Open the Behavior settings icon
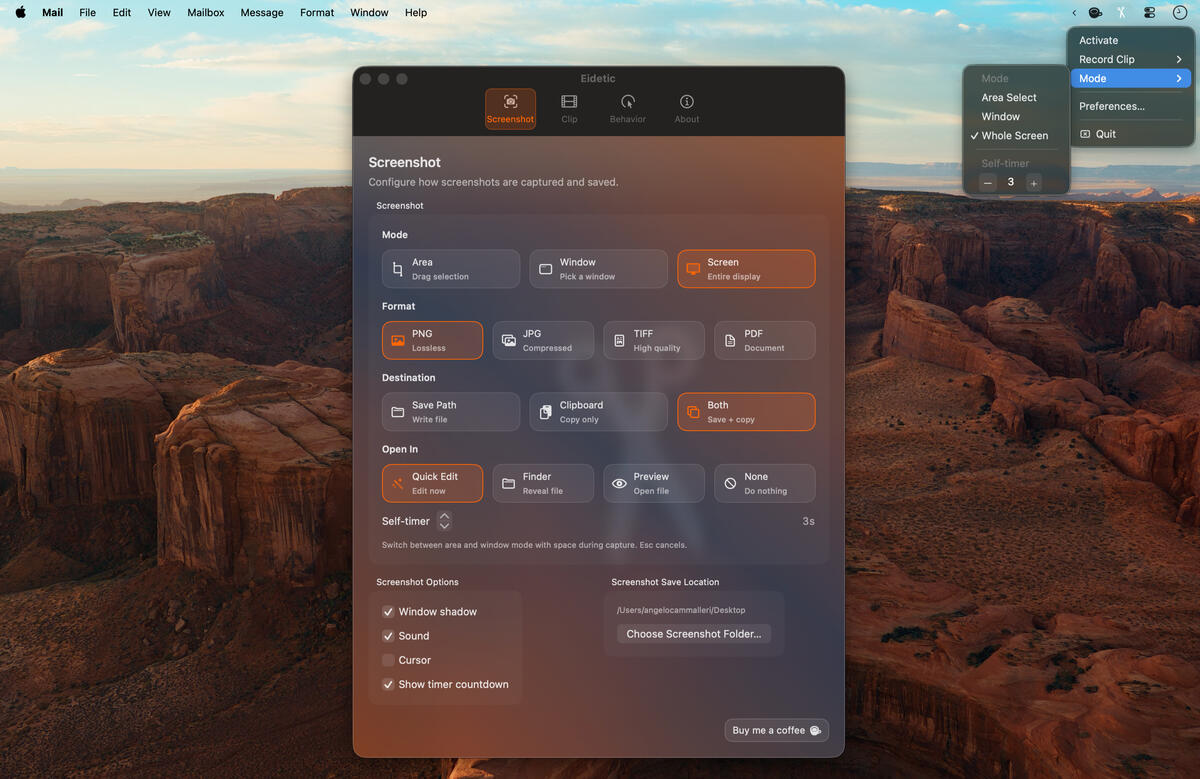This screenshot has height=779, width=1200. (627, 102)
